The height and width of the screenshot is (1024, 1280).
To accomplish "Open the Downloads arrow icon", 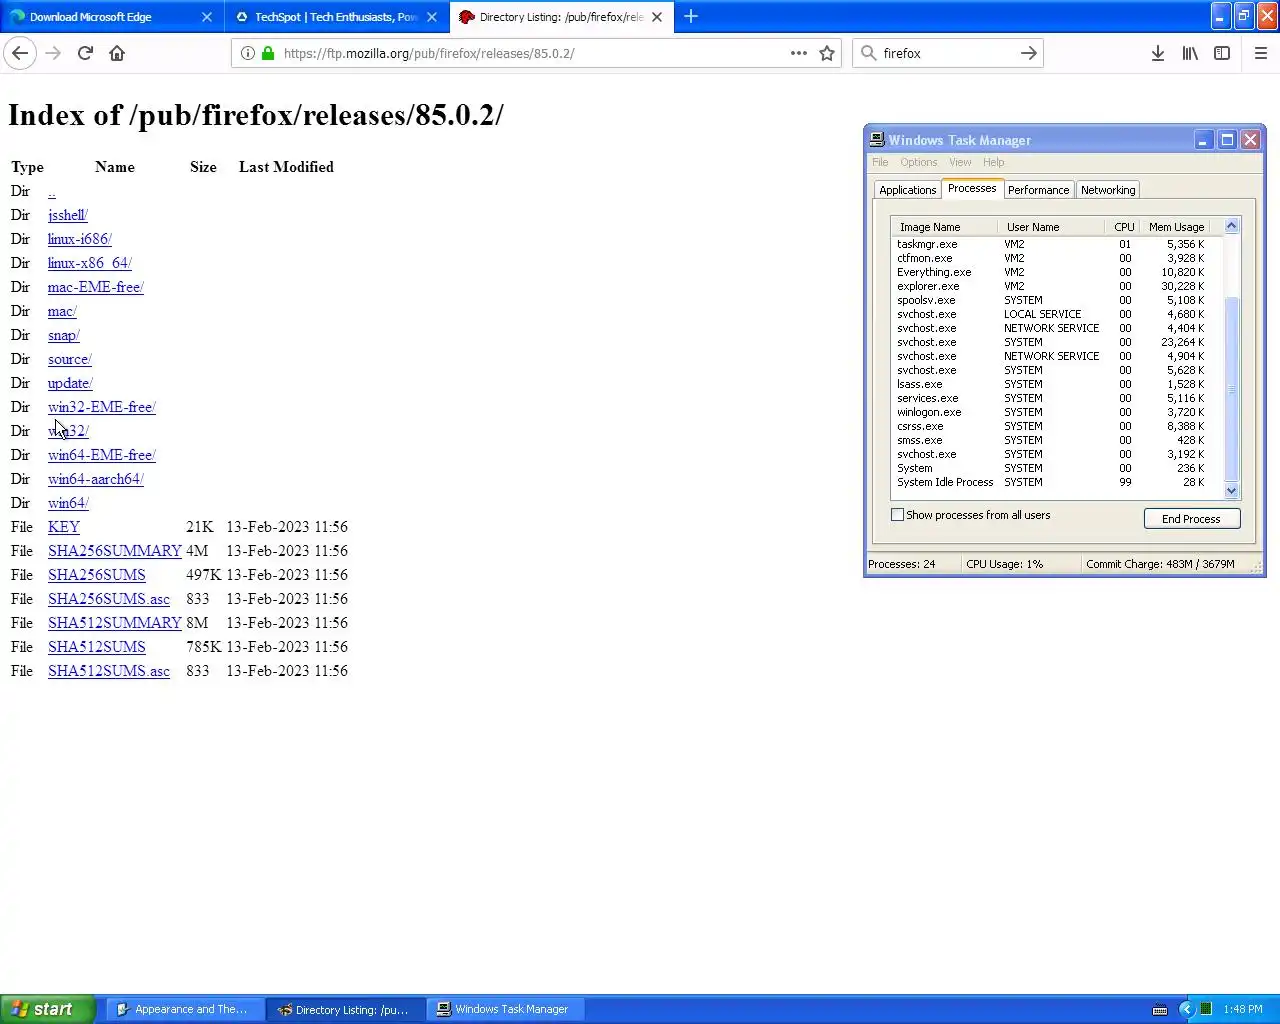I will (1157, 53).
